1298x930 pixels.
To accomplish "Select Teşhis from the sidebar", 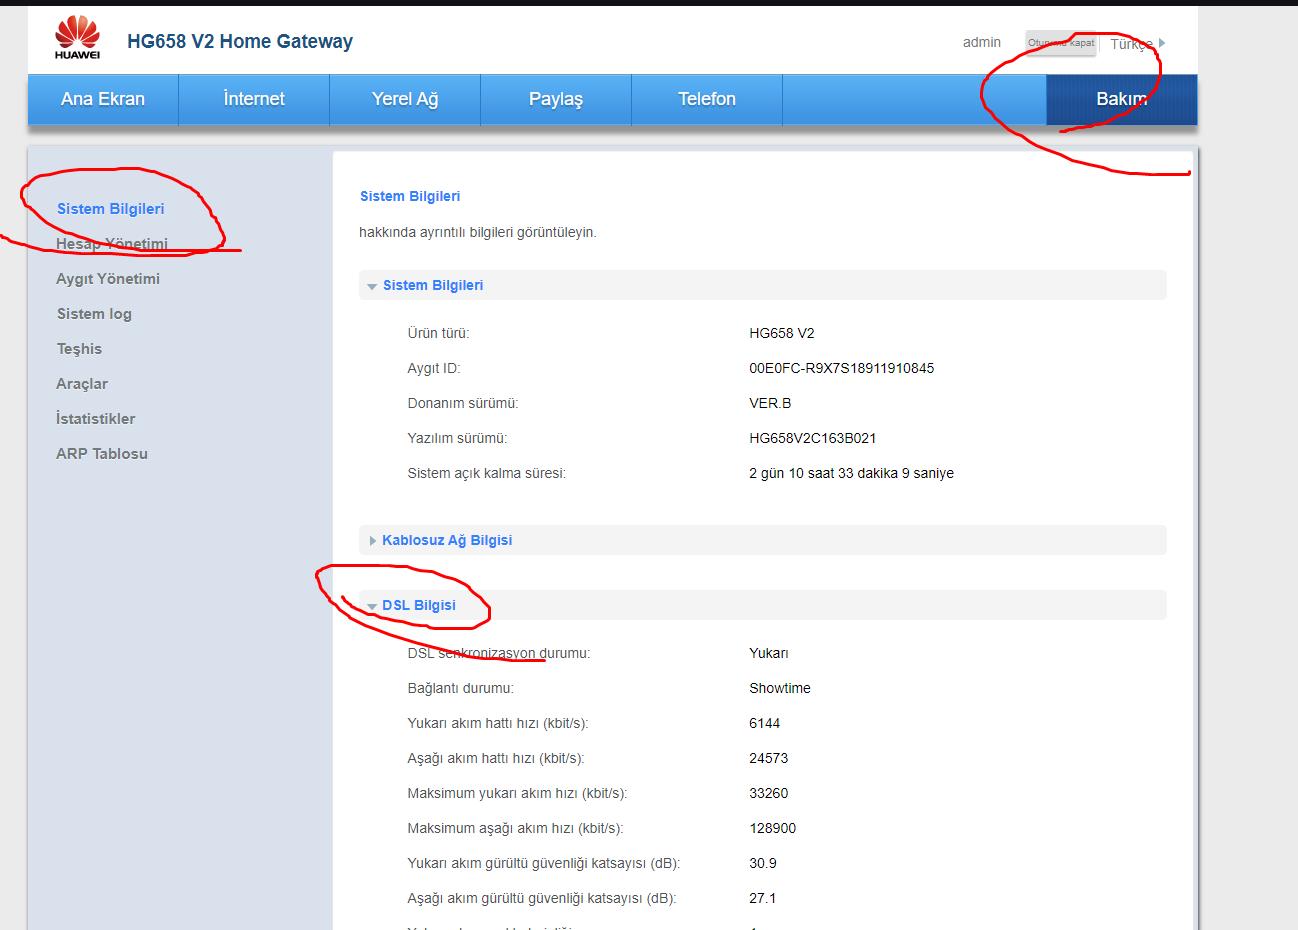I will 79,349.
